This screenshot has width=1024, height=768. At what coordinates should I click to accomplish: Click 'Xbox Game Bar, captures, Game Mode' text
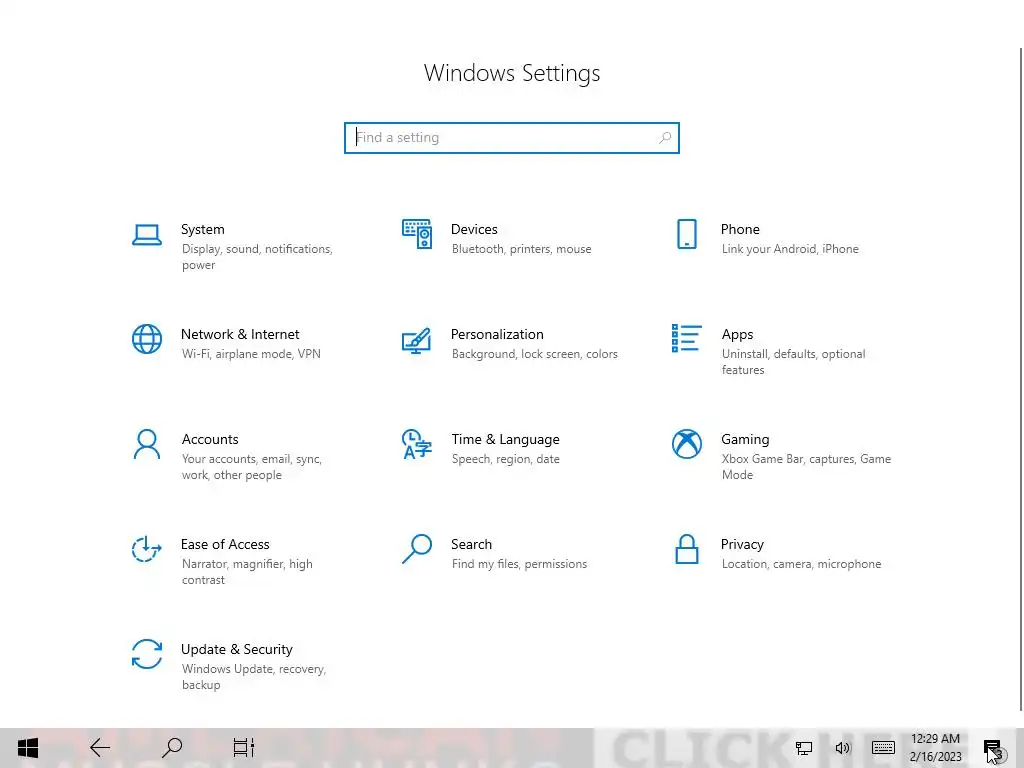tap(806, 467)
